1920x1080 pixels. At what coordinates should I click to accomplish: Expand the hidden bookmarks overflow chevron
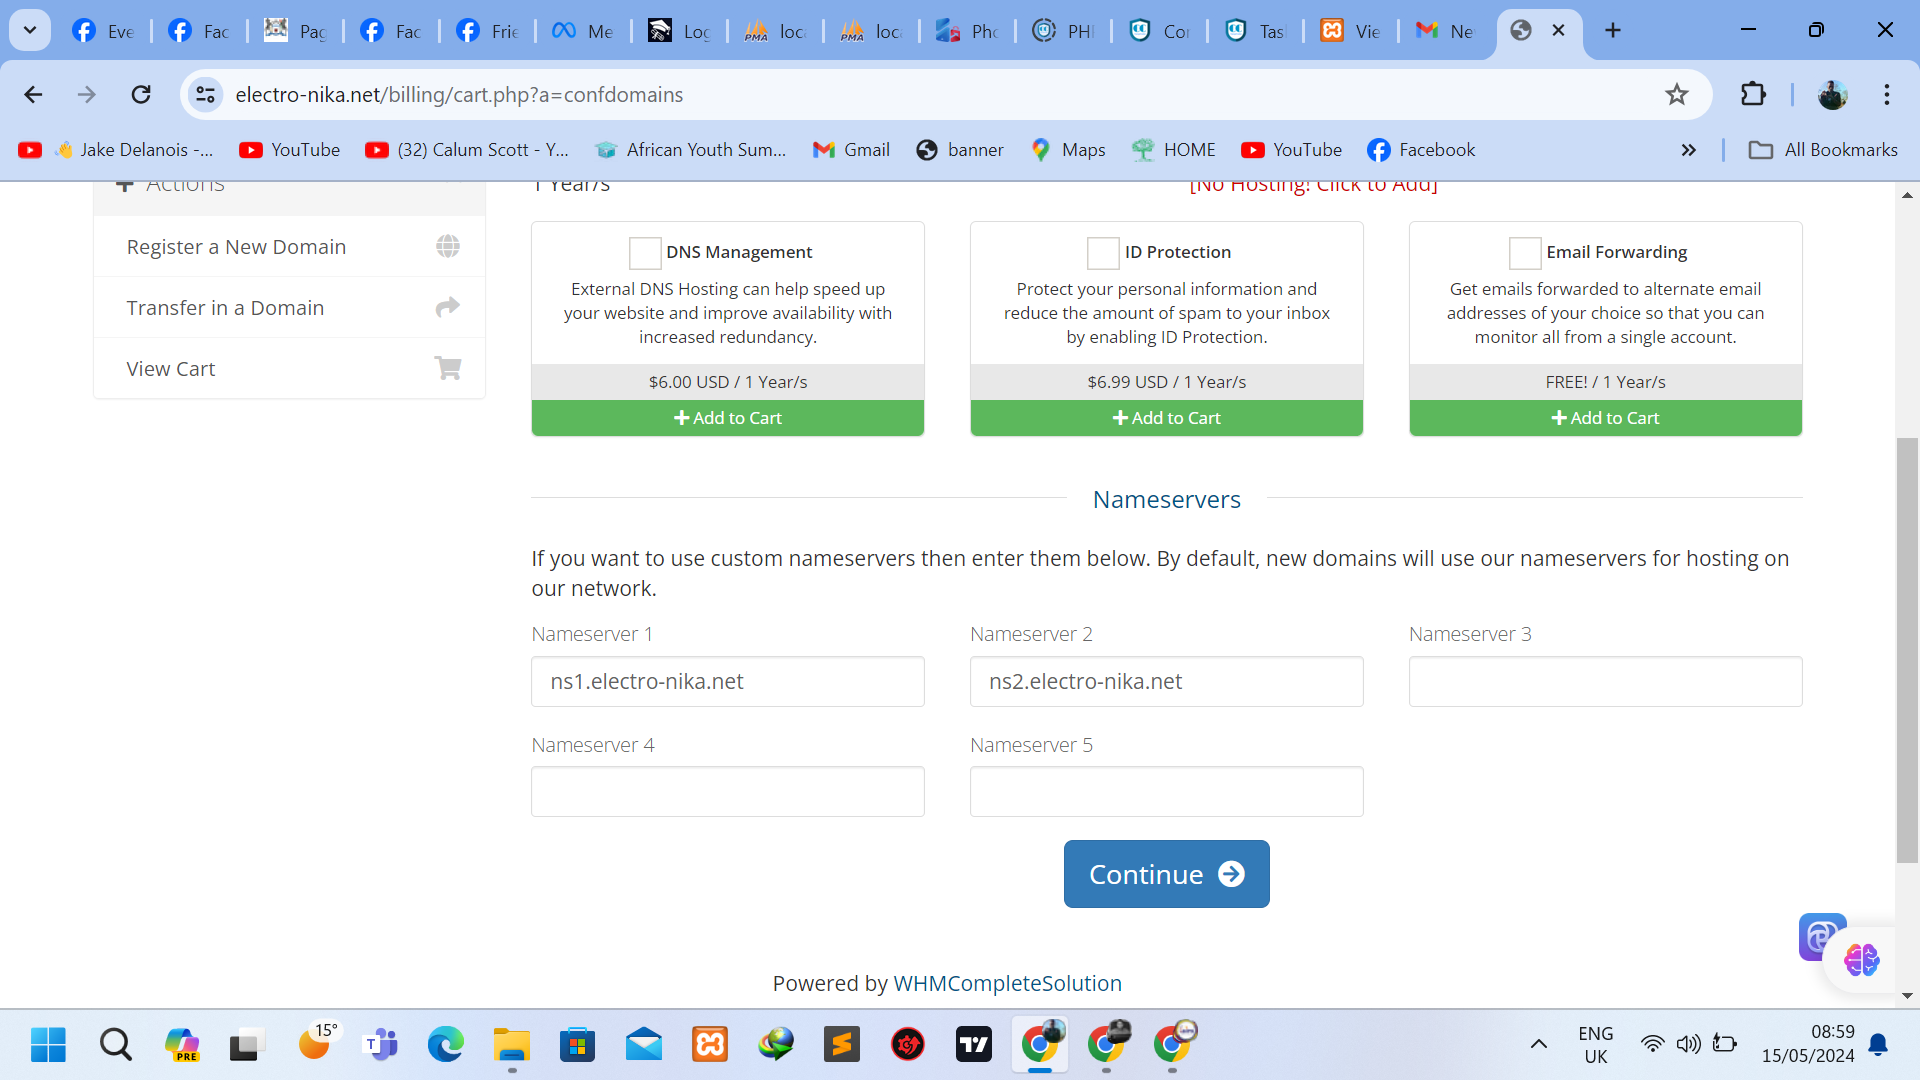(x=1689, y=150)
